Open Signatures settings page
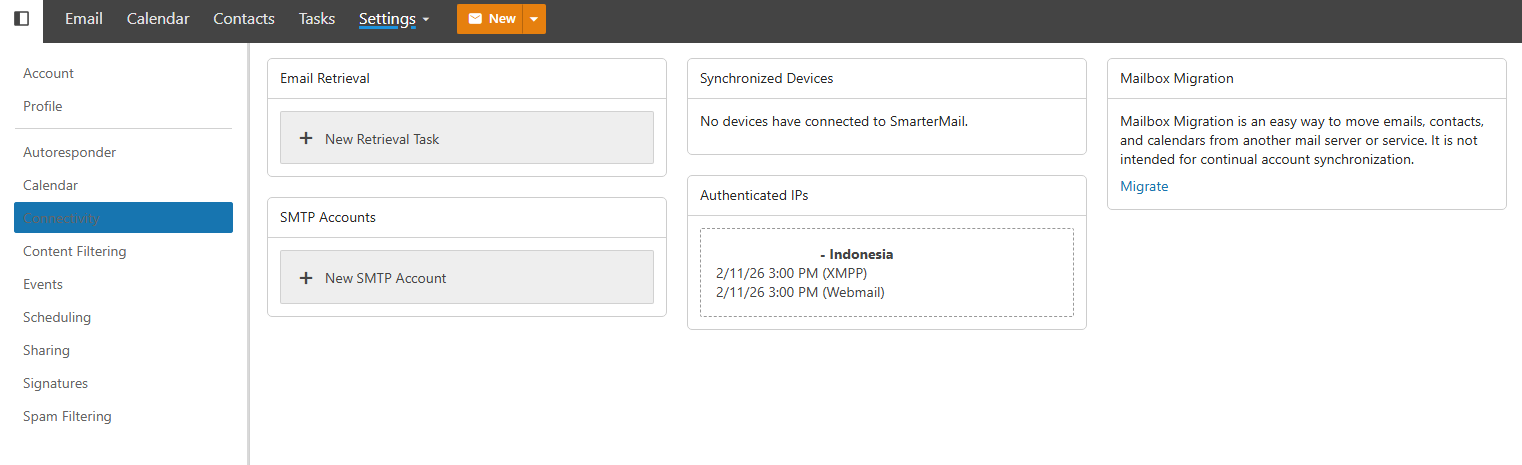This screenshot has width=1522, height=465. 56,383
